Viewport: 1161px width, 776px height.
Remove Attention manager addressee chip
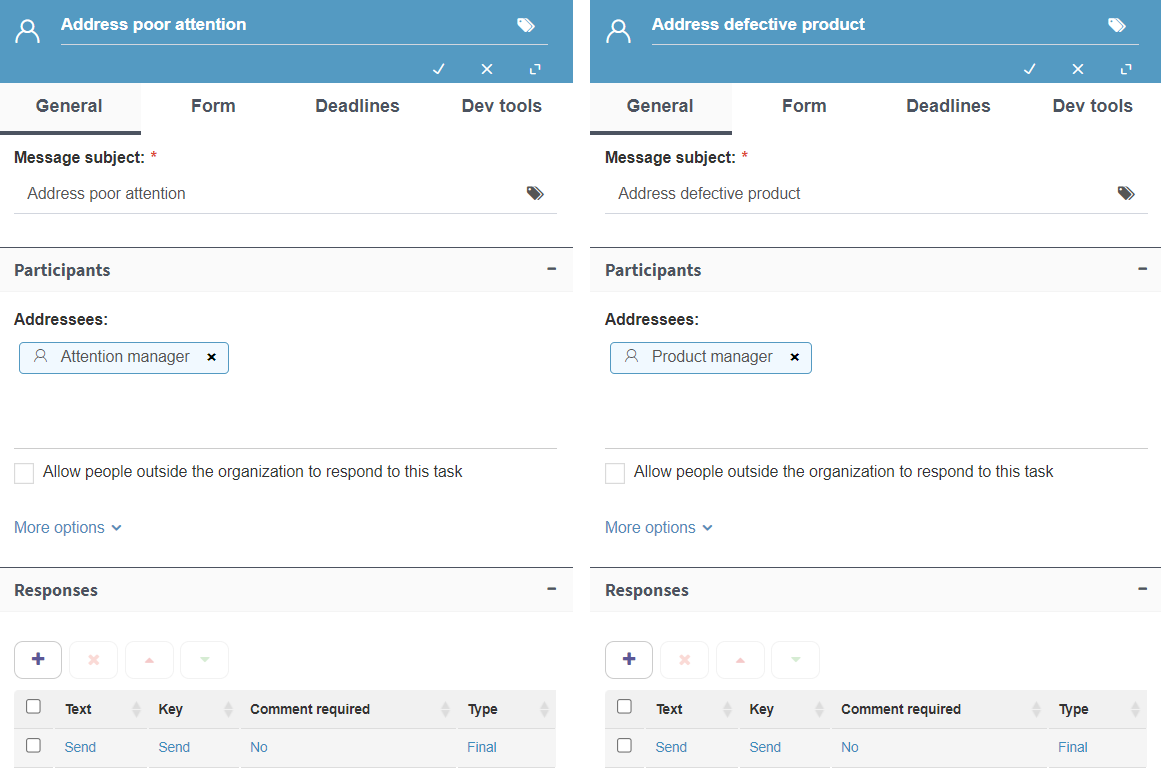[x=212, y=357]
